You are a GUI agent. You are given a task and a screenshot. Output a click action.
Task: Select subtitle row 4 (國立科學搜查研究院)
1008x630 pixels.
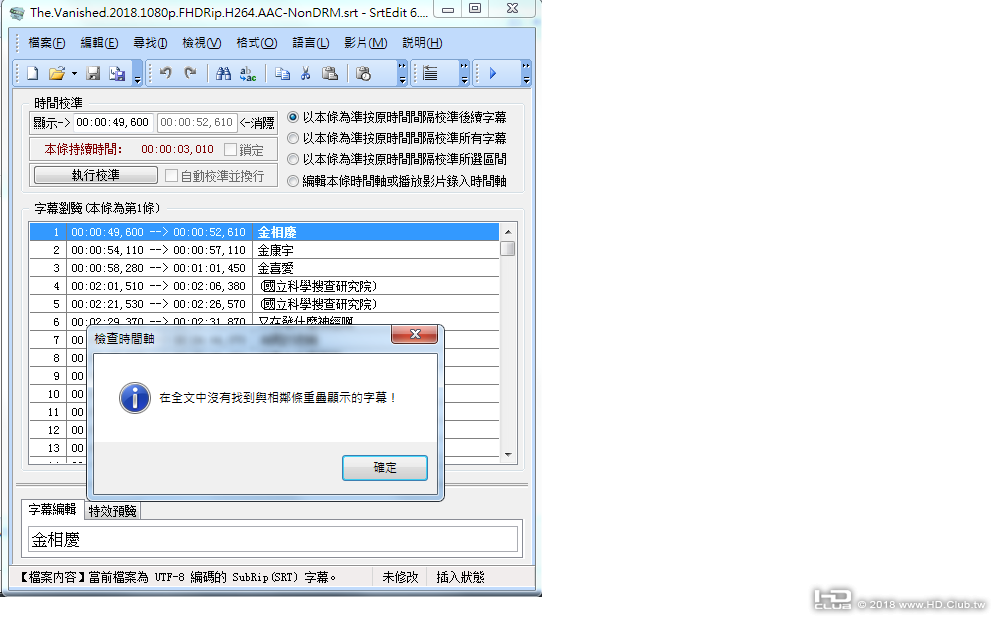[264, 286]
